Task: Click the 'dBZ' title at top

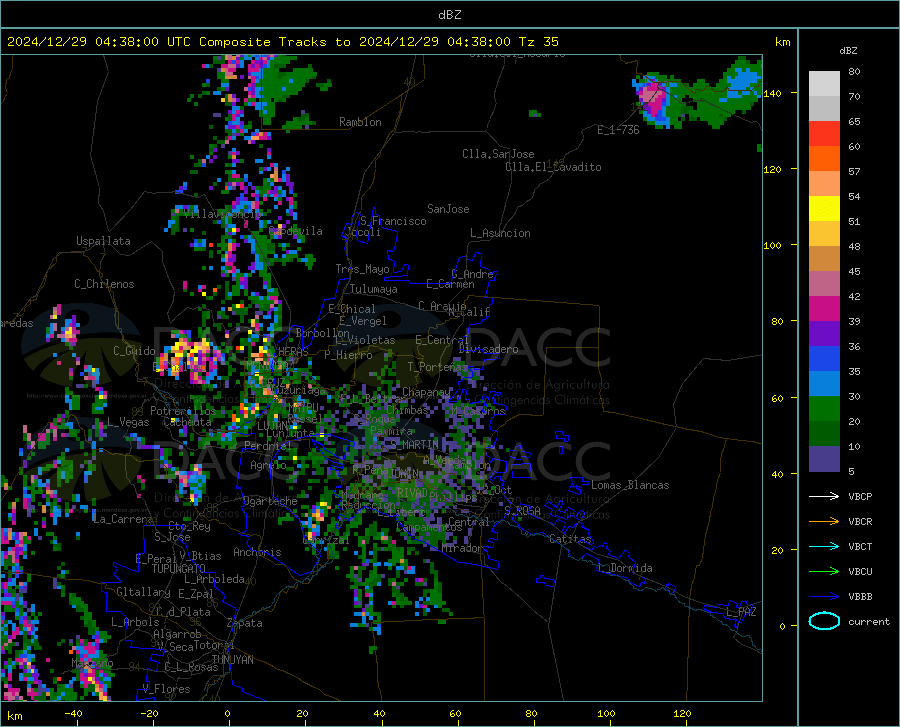Action: coord(449,15)
